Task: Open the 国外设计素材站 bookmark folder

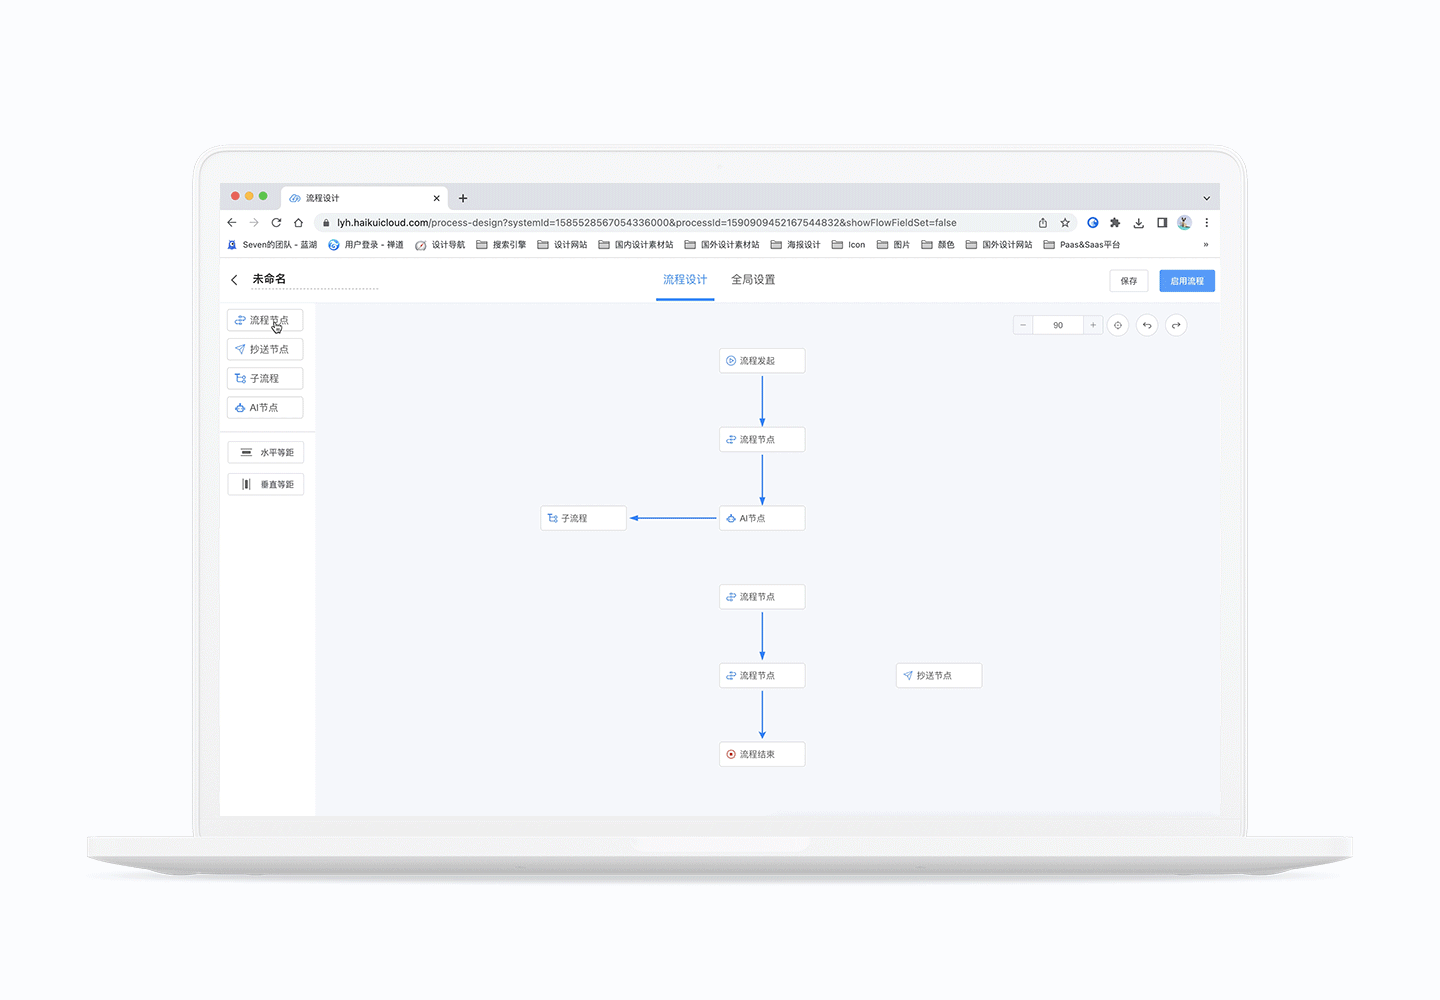Action: click(722, 245)
